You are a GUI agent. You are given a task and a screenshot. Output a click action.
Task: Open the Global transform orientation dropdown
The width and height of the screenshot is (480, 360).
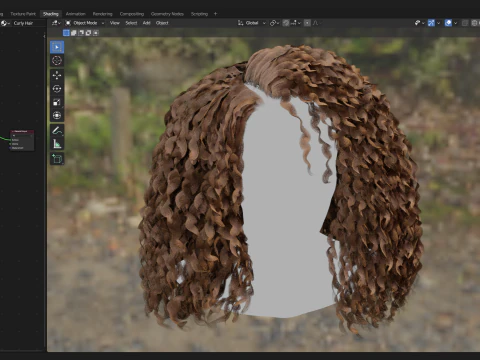tap(252, 23)
